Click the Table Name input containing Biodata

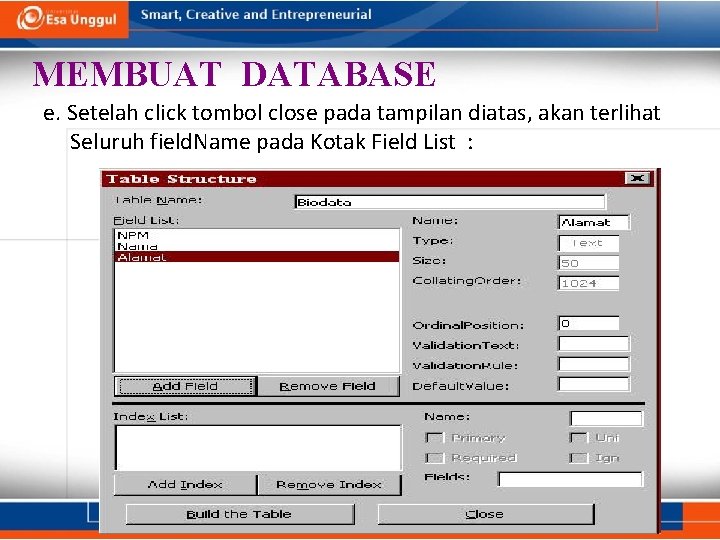pos(450,202)
